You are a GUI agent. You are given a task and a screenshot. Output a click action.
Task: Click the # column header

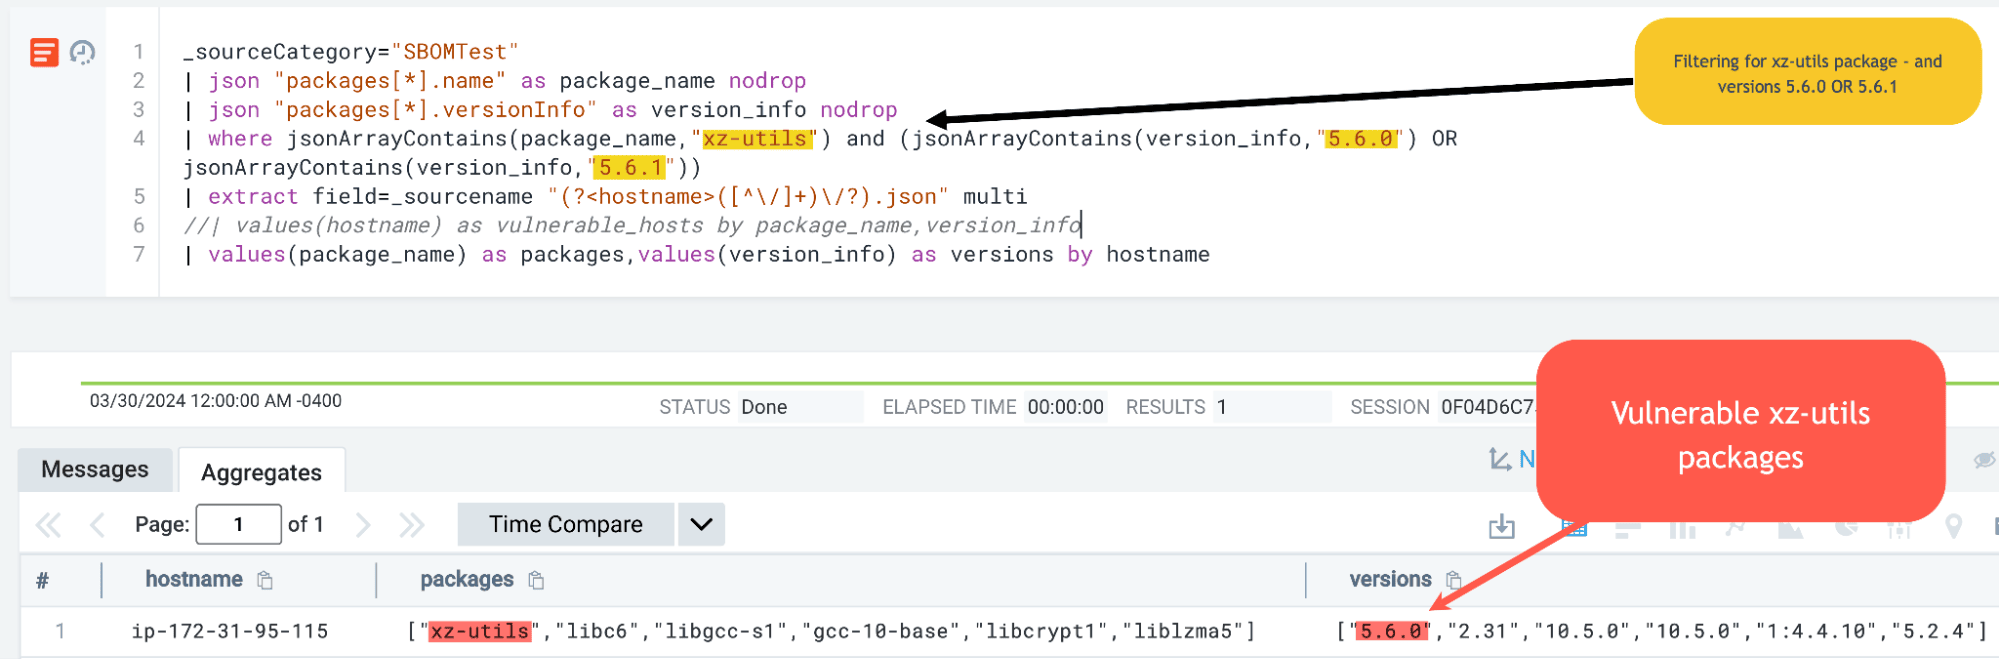(x=42, y=580)
